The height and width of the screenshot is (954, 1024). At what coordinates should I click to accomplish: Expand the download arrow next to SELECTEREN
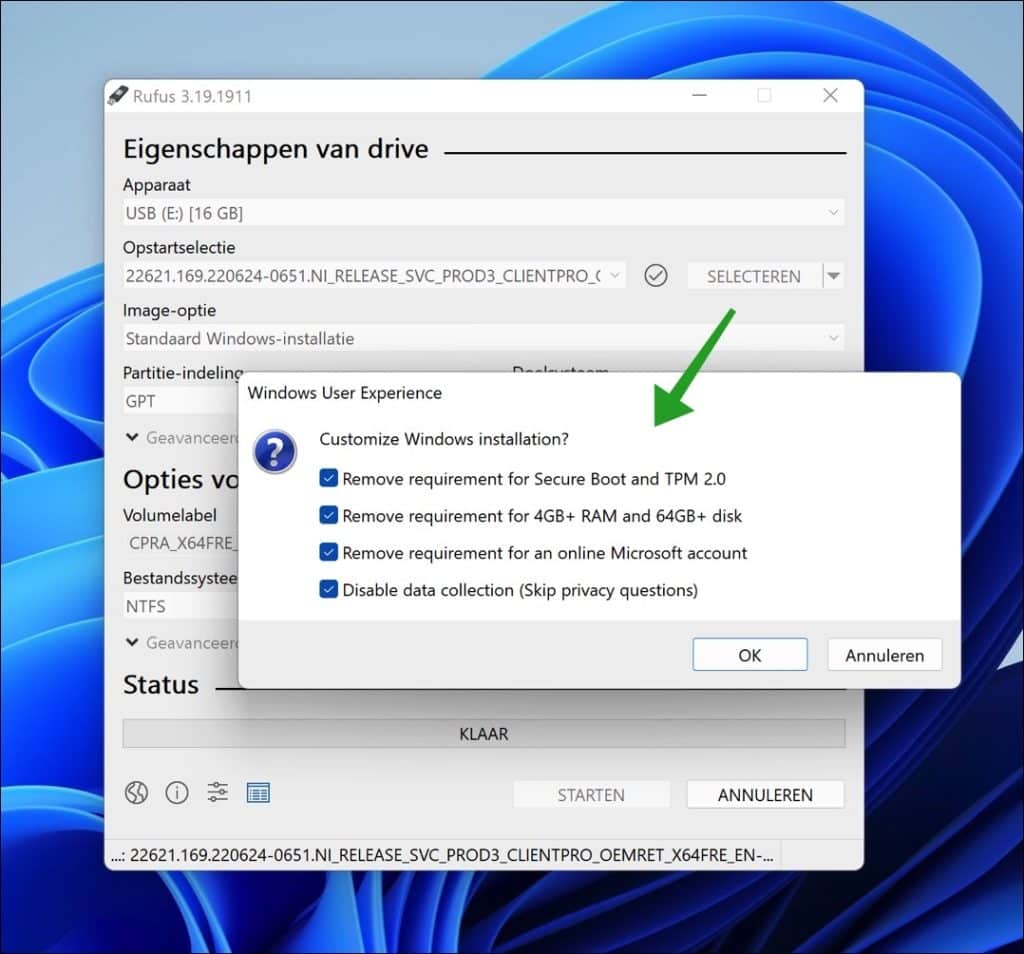pos(833,275)
